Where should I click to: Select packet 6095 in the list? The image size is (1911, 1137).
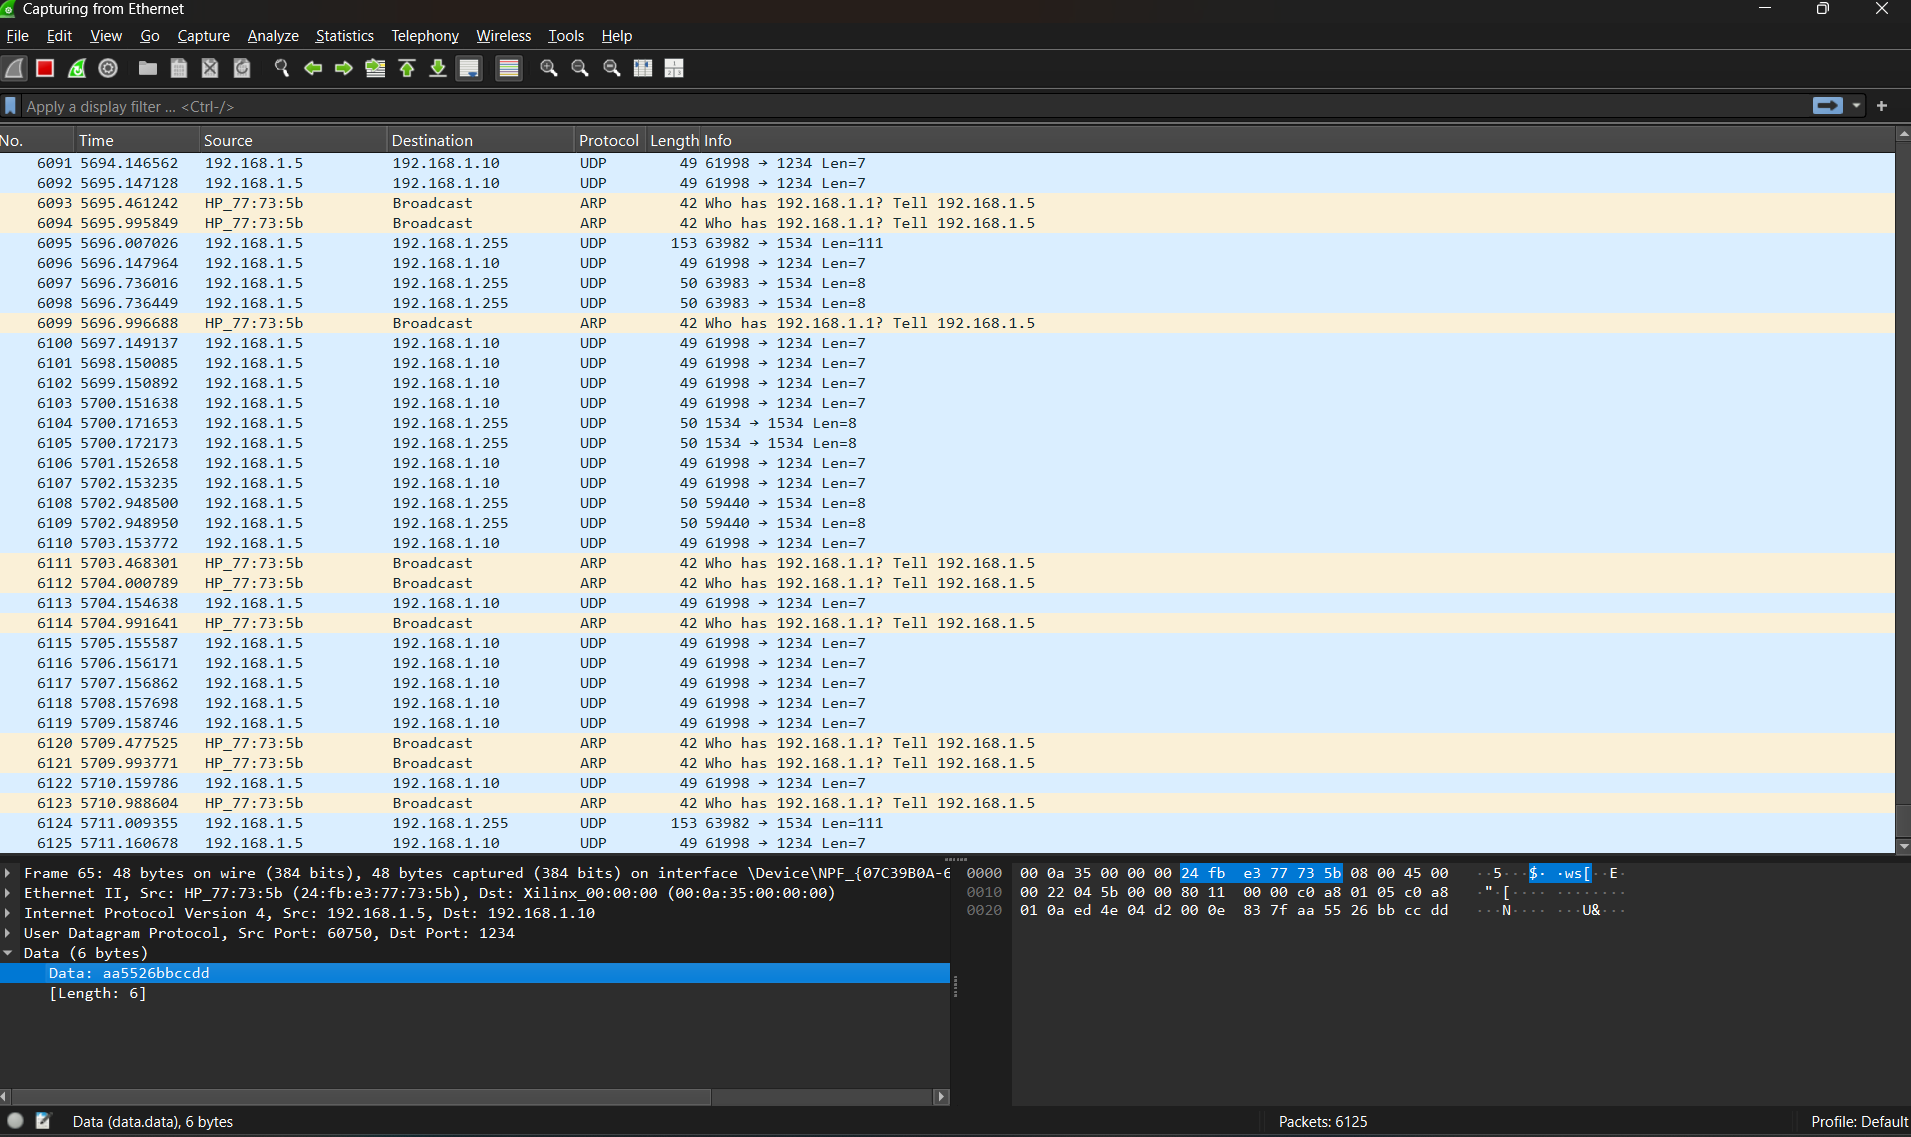click(x=947, y=243)
